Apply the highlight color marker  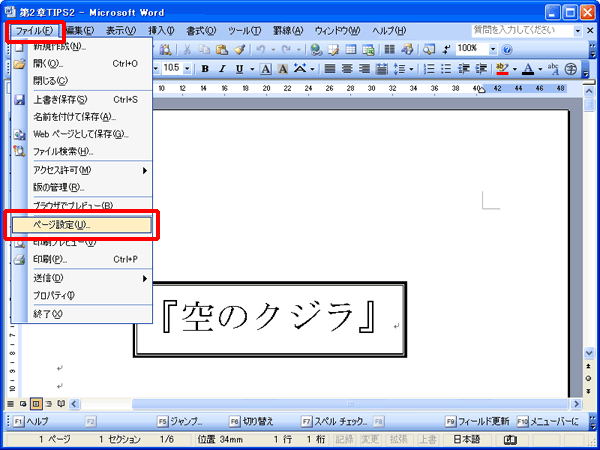502,69
